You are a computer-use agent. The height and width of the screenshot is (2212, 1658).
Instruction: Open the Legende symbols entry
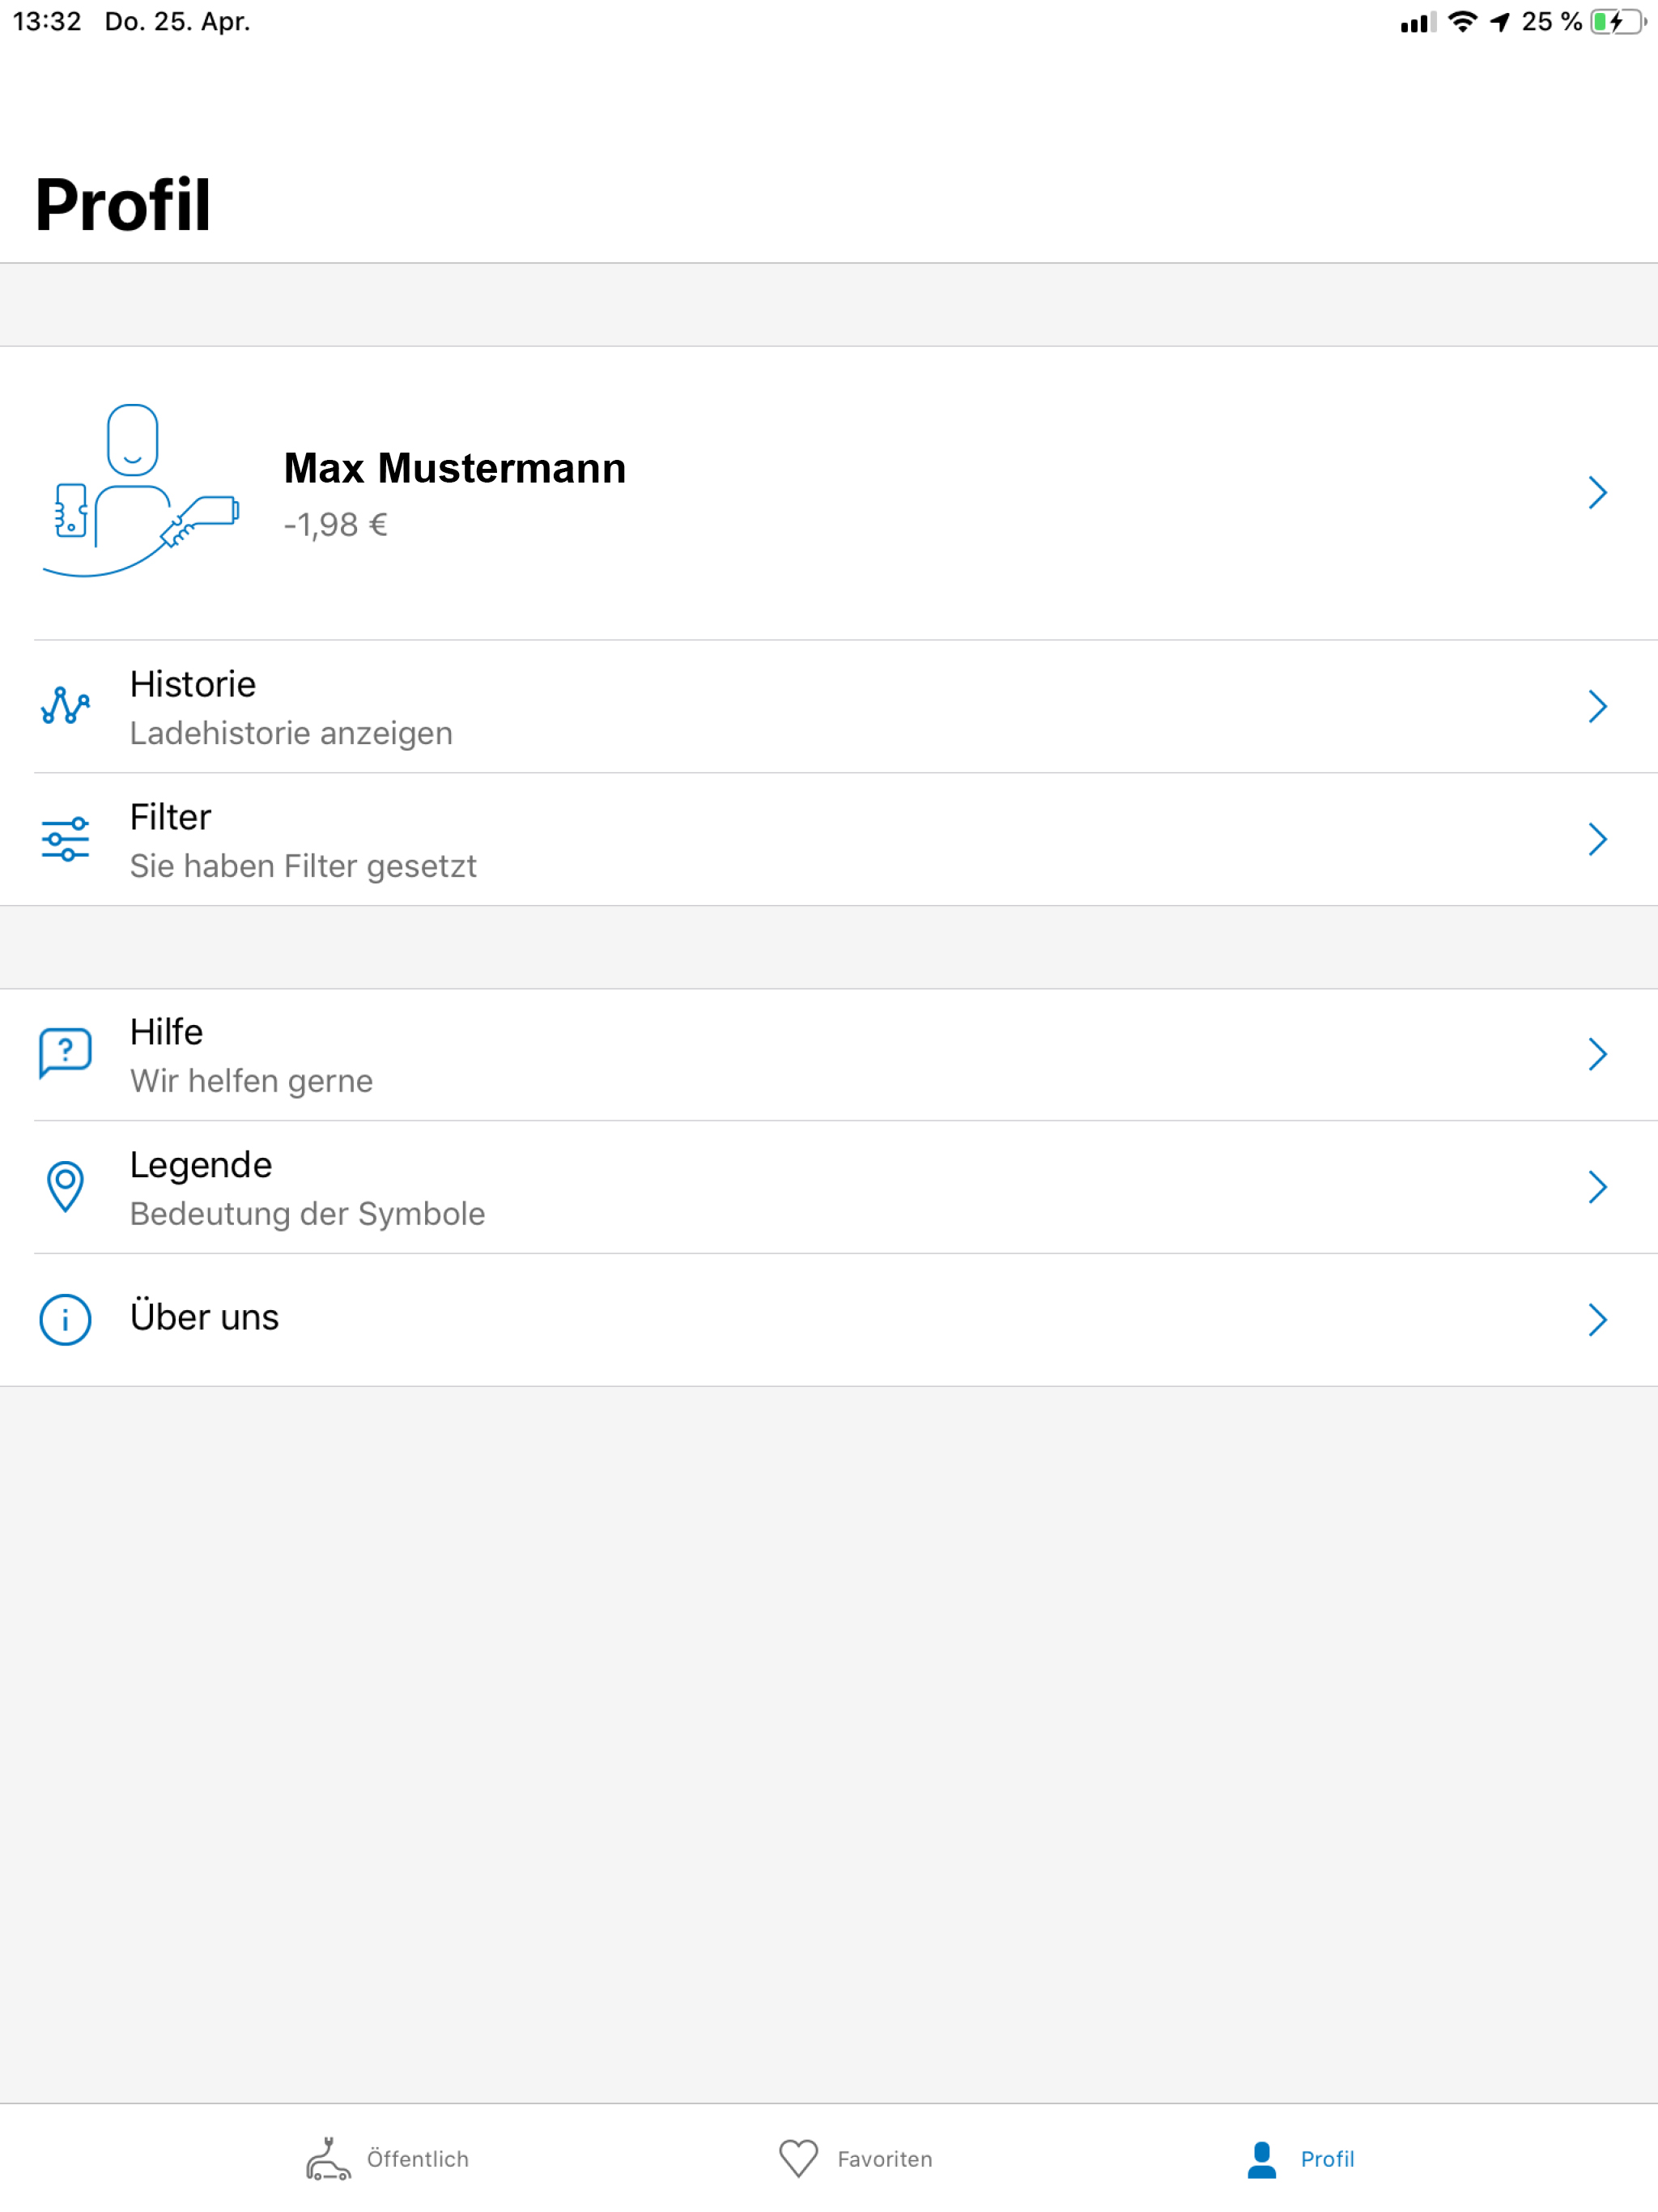[829, 1187]
